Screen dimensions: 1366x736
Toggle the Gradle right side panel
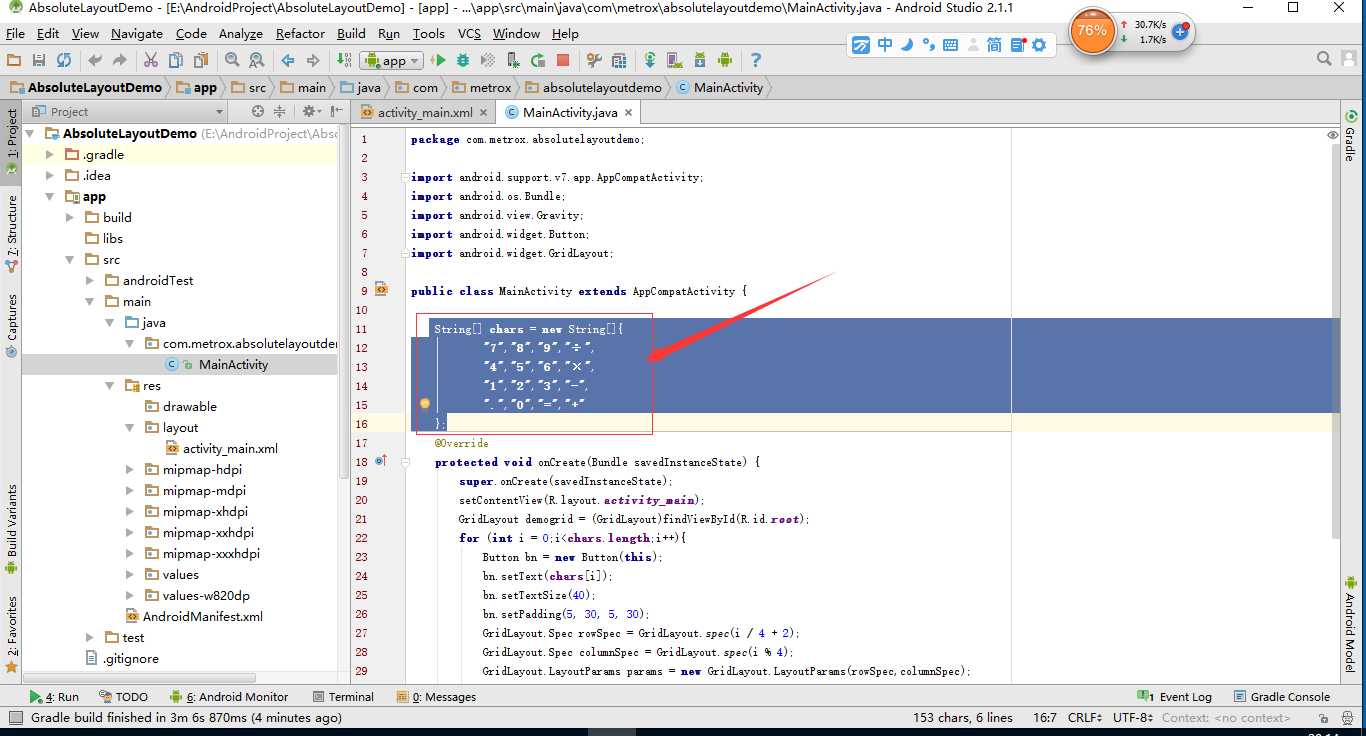click(1350, 135)
